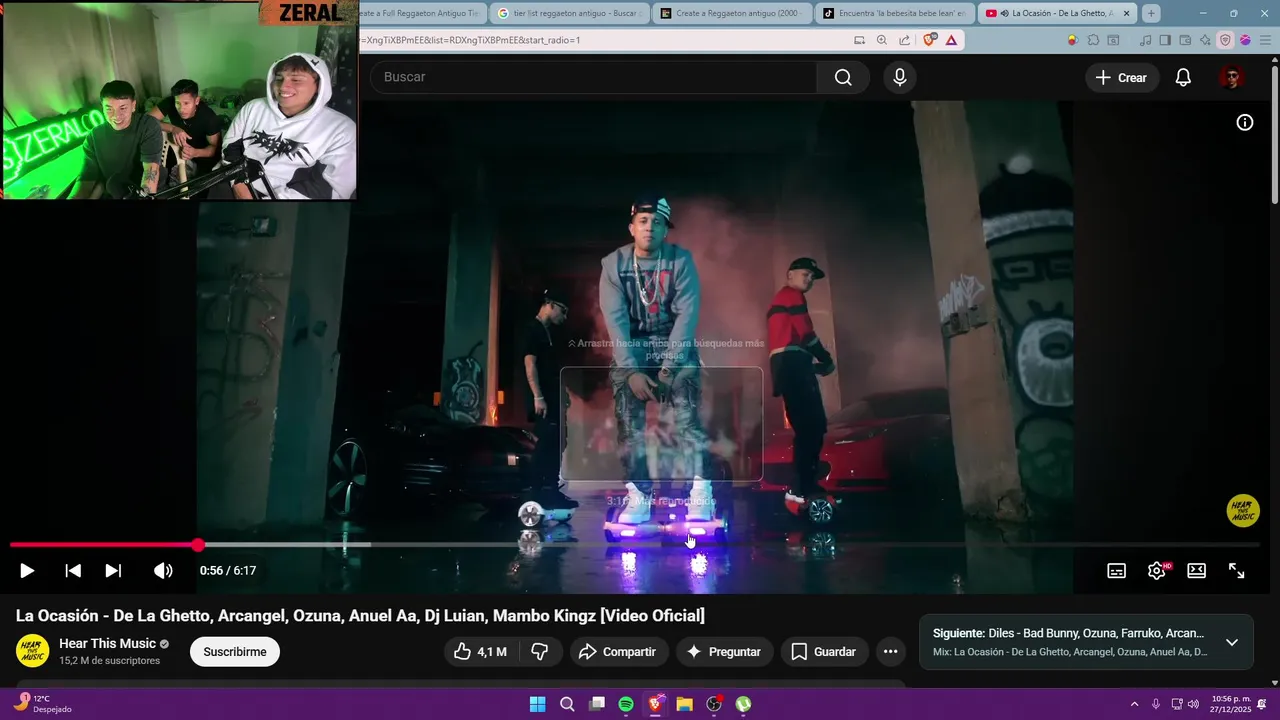Viewport: 1280px width, 720px height.
Task: Close the La Ocasión browser tab
Action: (x=1127, y=13)
